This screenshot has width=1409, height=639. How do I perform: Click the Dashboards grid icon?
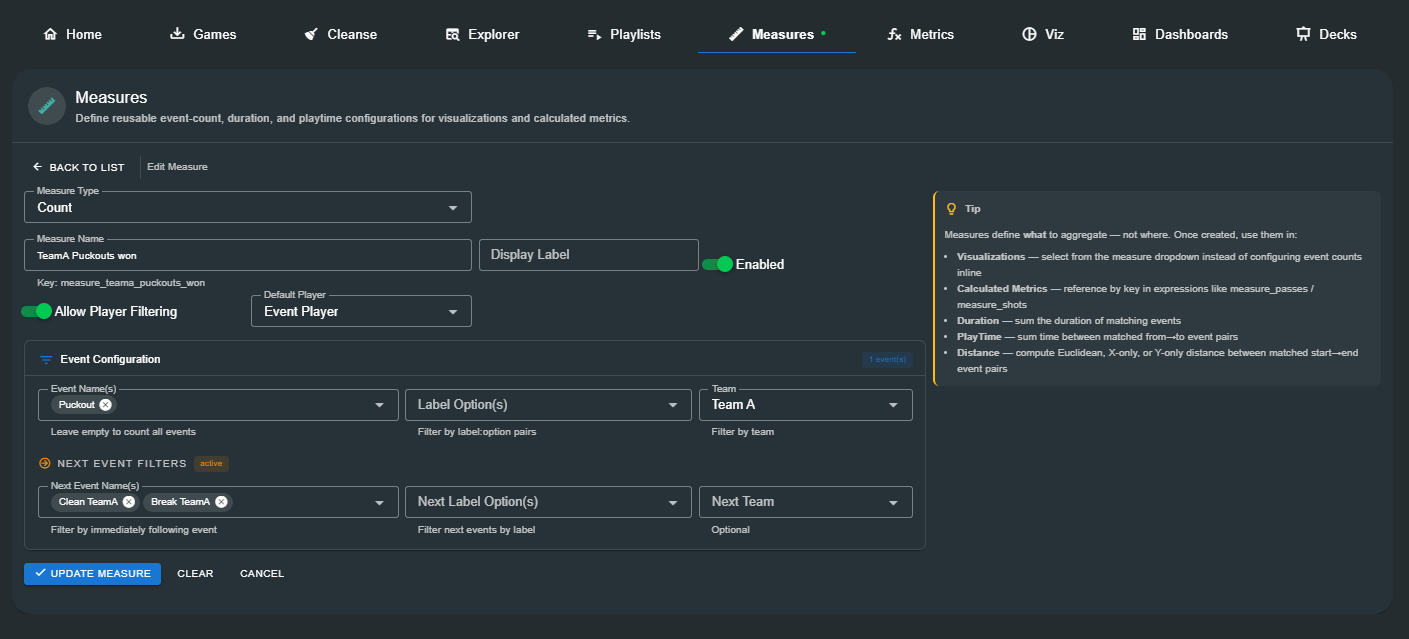pyautogui.click(x=1139, y=34)
